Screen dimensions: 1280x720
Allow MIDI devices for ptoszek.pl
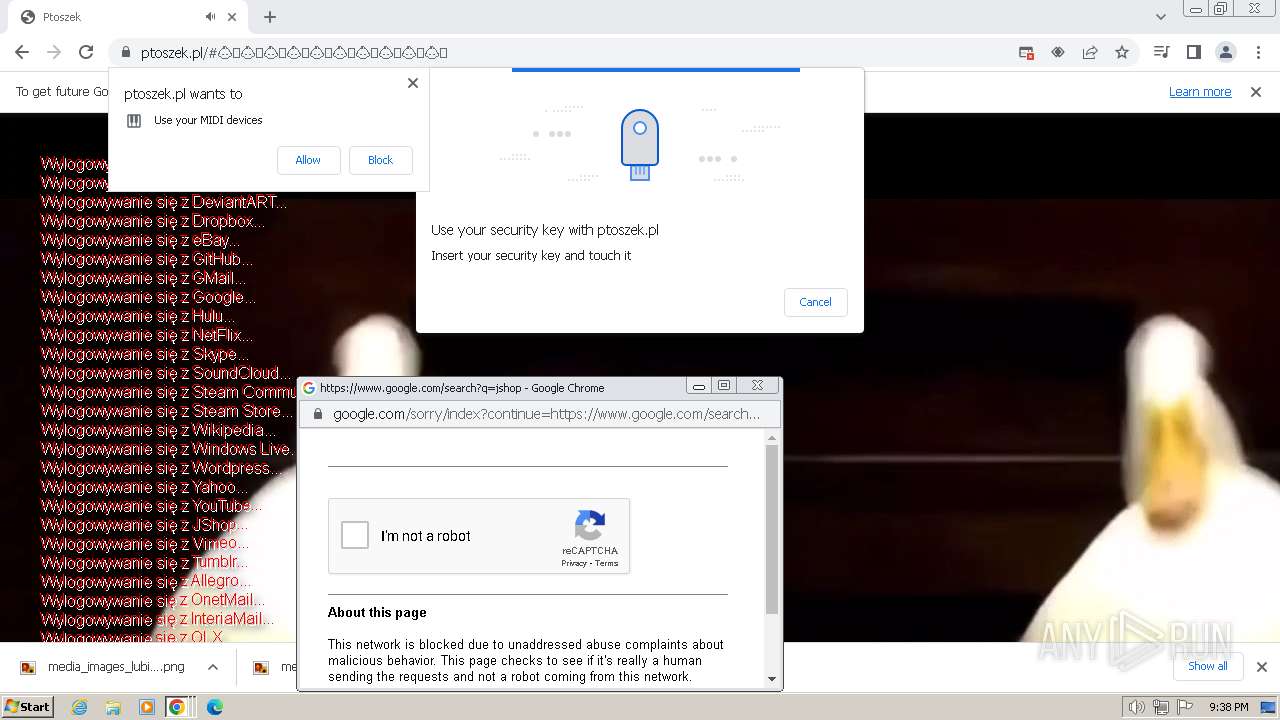(x=308, y=160)
